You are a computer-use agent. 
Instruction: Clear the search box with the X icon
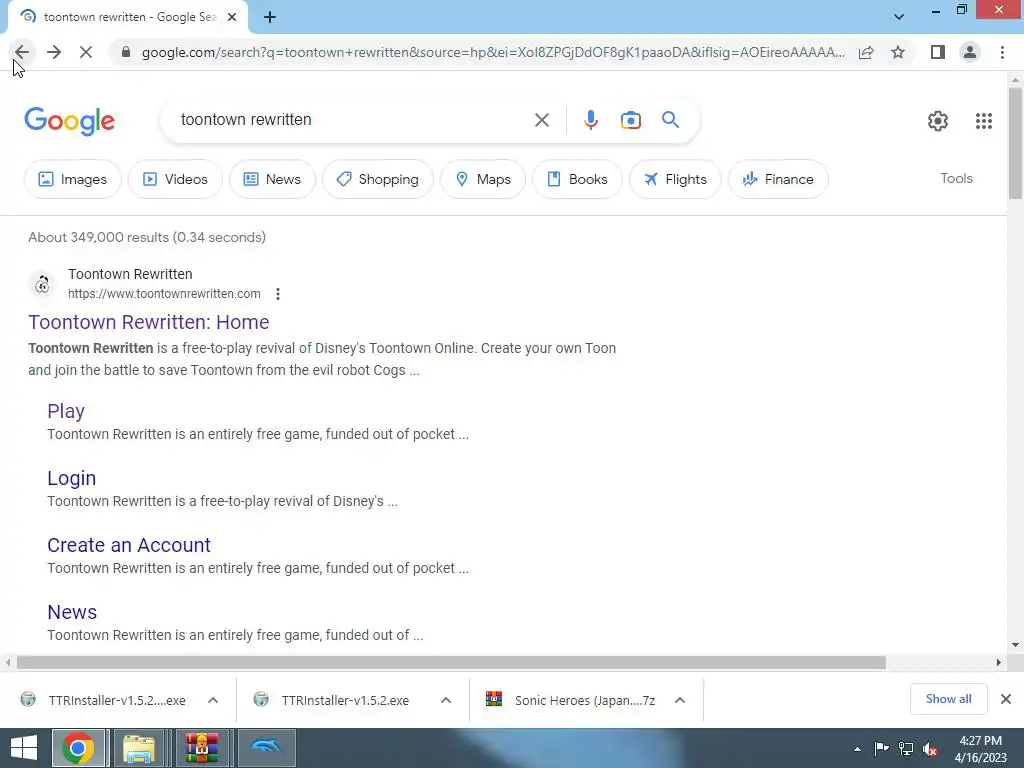pos(541,120)
